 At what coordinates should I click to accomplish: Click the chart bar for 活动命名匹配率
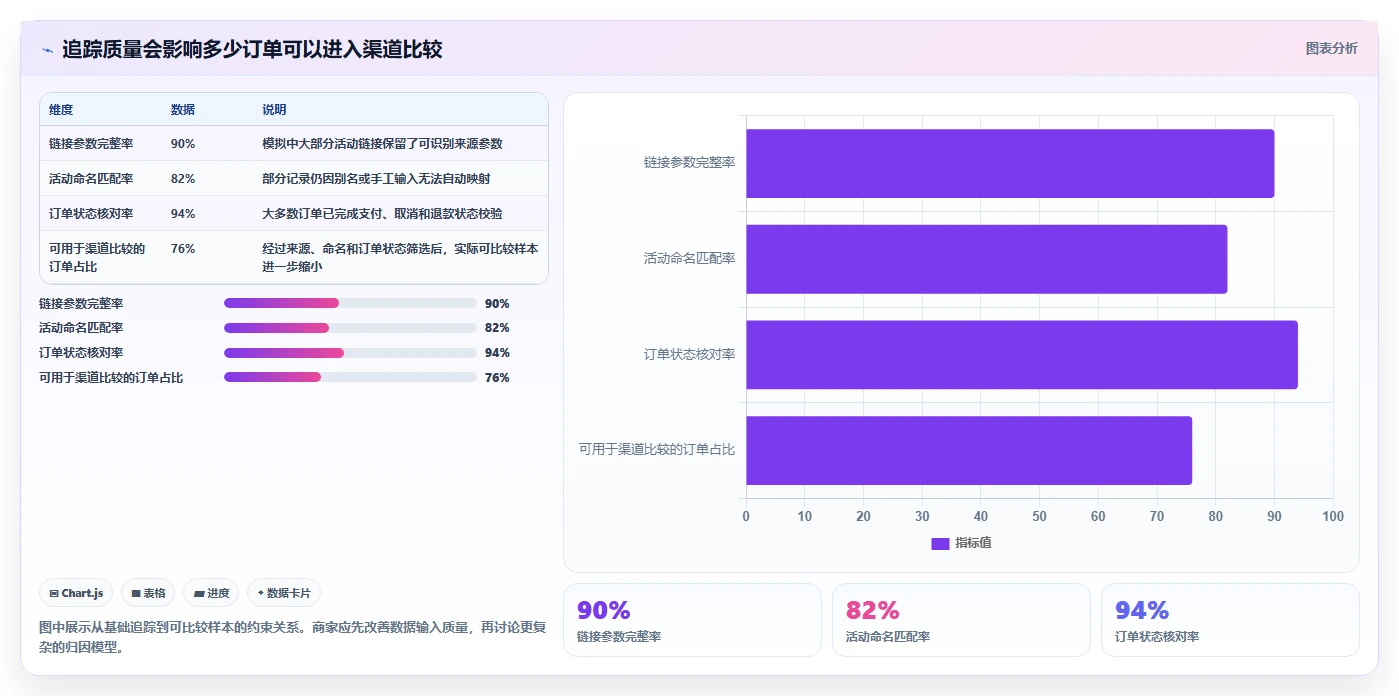pos(986,259)
